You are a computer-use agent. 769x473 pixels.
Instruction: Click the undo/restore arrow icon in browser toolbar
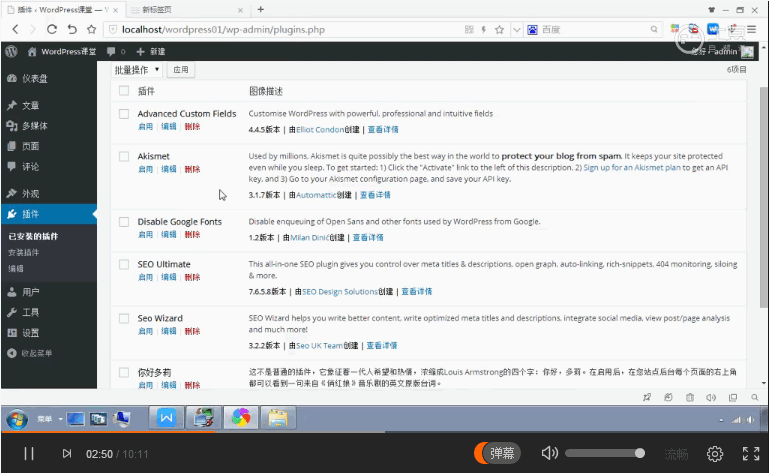click(72, 29)
